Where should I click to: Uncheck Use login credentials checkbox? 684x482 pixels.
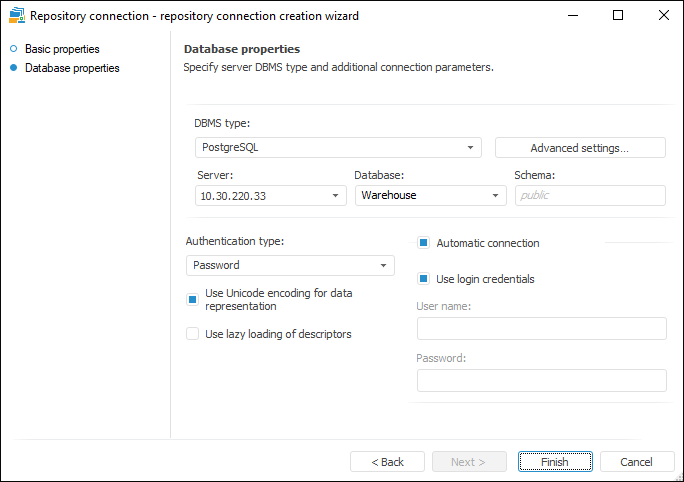click(x=424, y=279)
